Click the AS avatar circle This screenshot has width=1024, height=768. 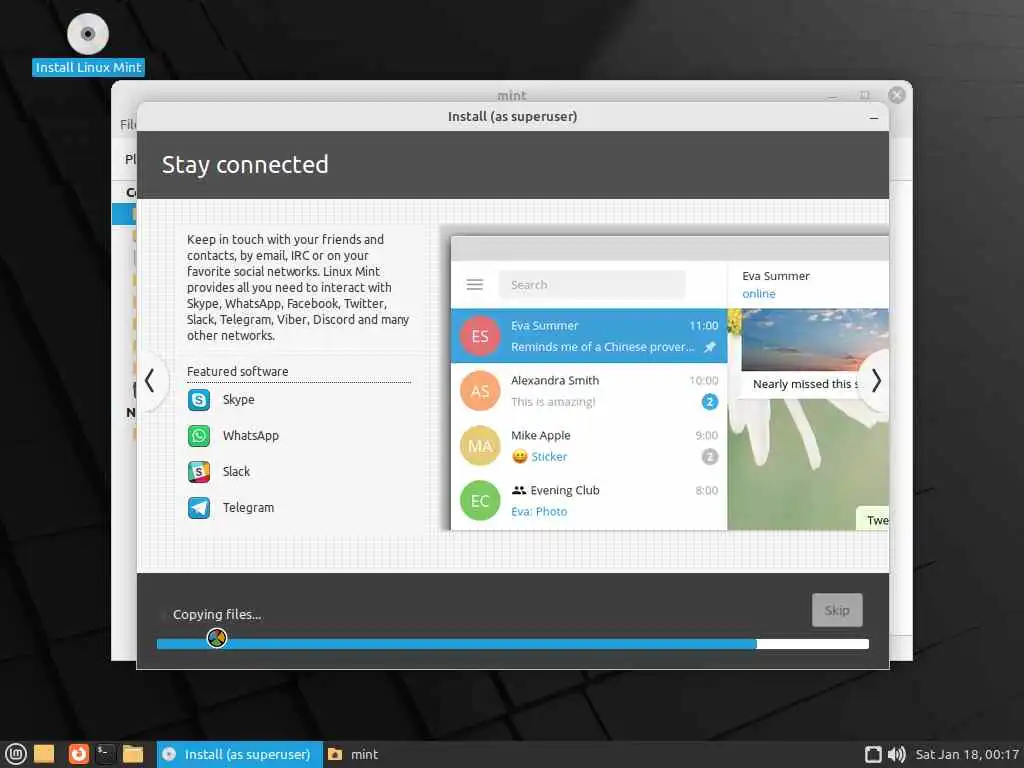(x=480, y=391)
